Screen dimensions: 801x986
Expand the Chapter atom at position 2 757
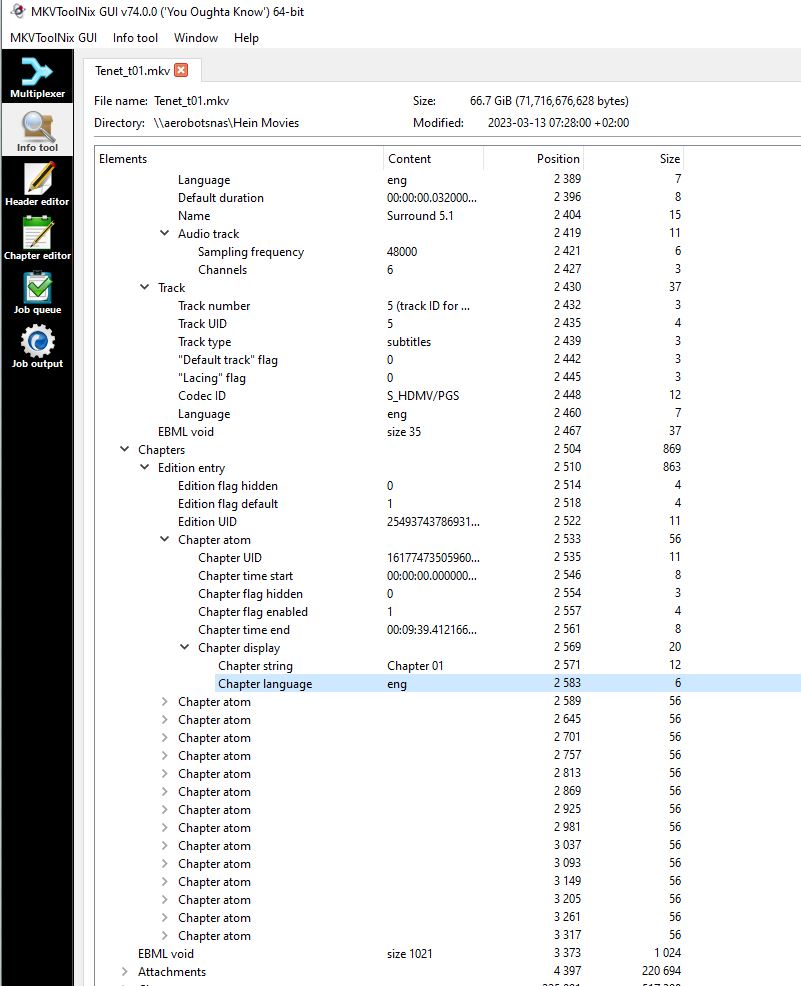(164, 755)
